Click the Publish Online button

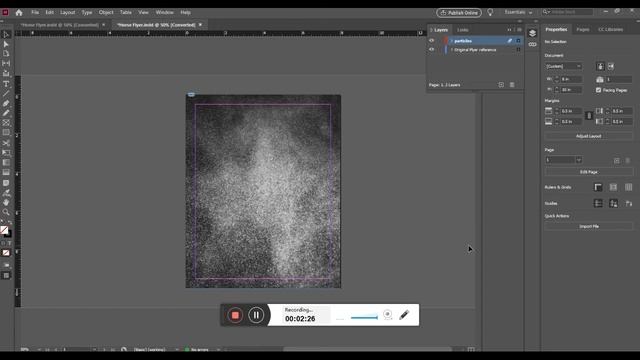pyautogui.click(x=459, y=13)
